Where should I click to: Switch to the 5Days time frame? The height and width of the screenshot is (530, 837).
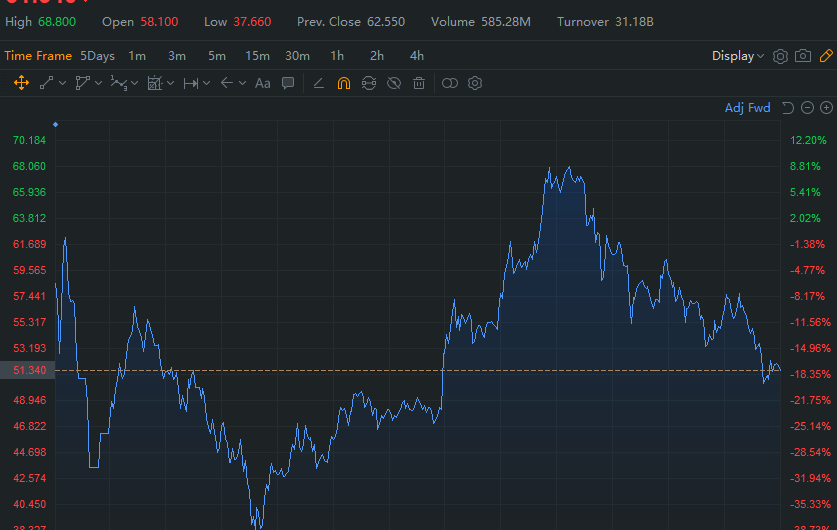[97, 56]
